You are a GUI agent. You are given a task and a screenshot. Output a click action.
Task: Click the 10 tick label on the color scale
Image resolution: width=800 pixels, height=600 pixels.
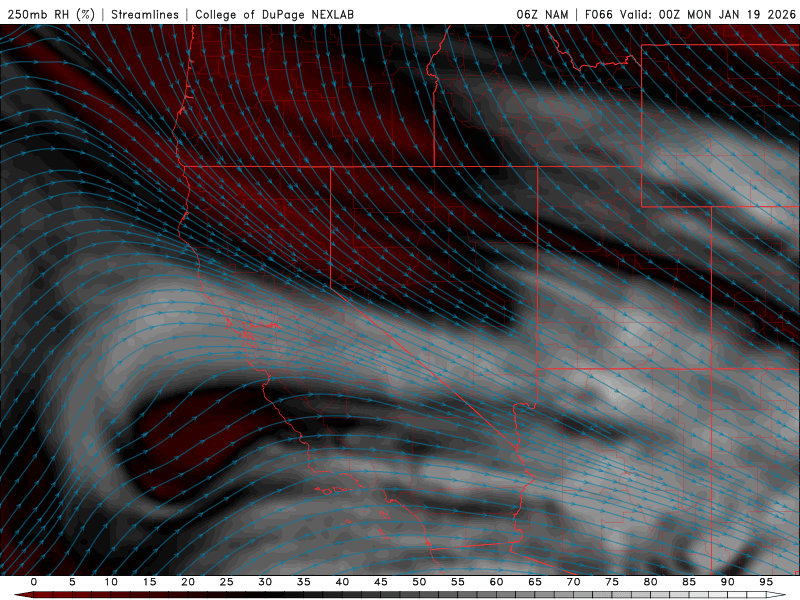pos(111,582)
